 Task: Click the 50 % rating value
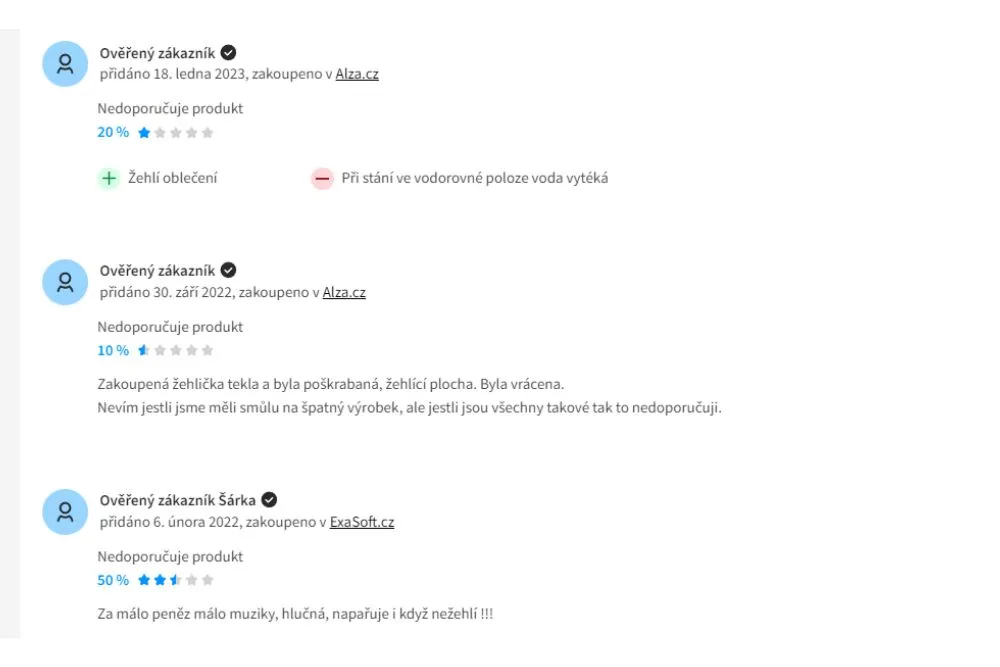pyautogui.click(x=113, y=580)
